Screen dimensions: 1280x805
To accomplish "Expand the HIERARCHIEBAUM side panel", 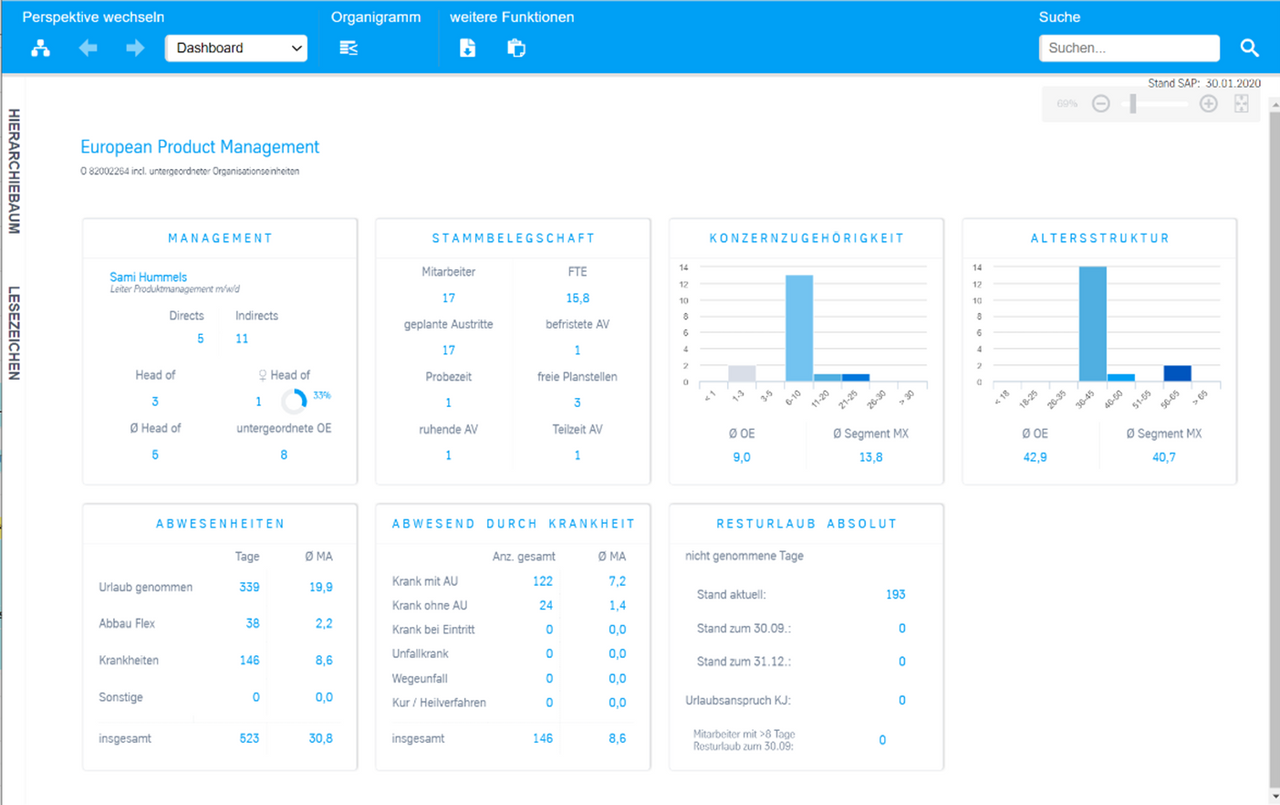I will 14,170.
